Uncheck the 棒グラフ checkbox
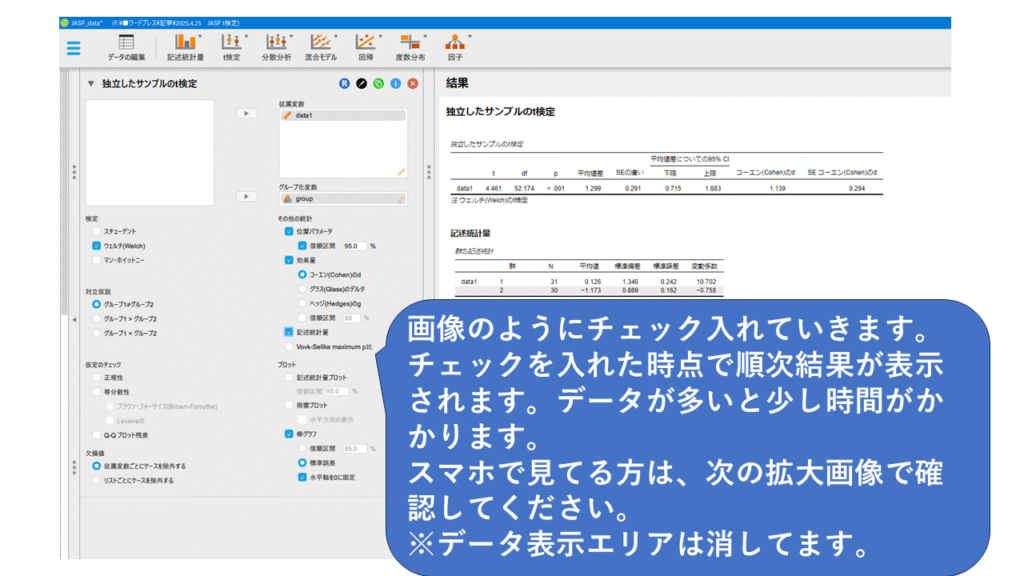This screenshot has height=576, width=1024. pos(289,434)
